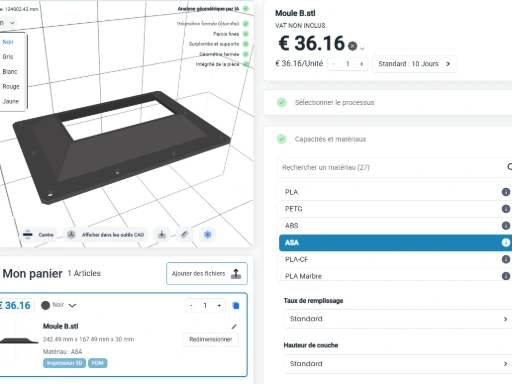The height and width of the screenshot is (384, 512).
Task: Collapse the color dropdown above the list
Action: [x=12, y=23]
